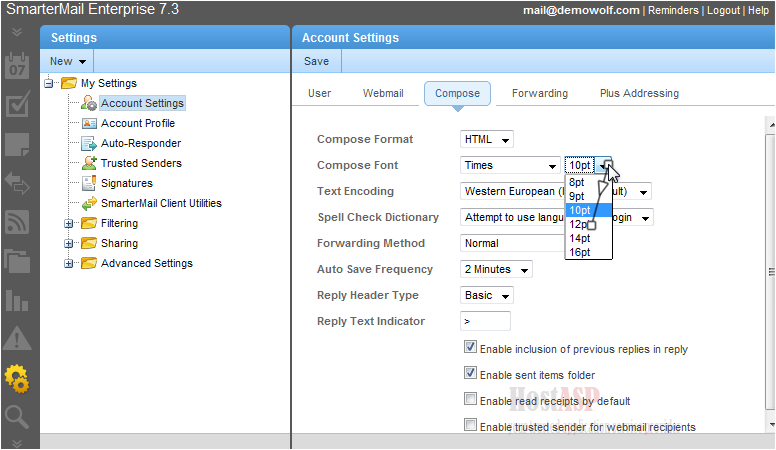Click the Account Settings user icon
This screenshot has height=450, width=776.
[x=89, y=103]
